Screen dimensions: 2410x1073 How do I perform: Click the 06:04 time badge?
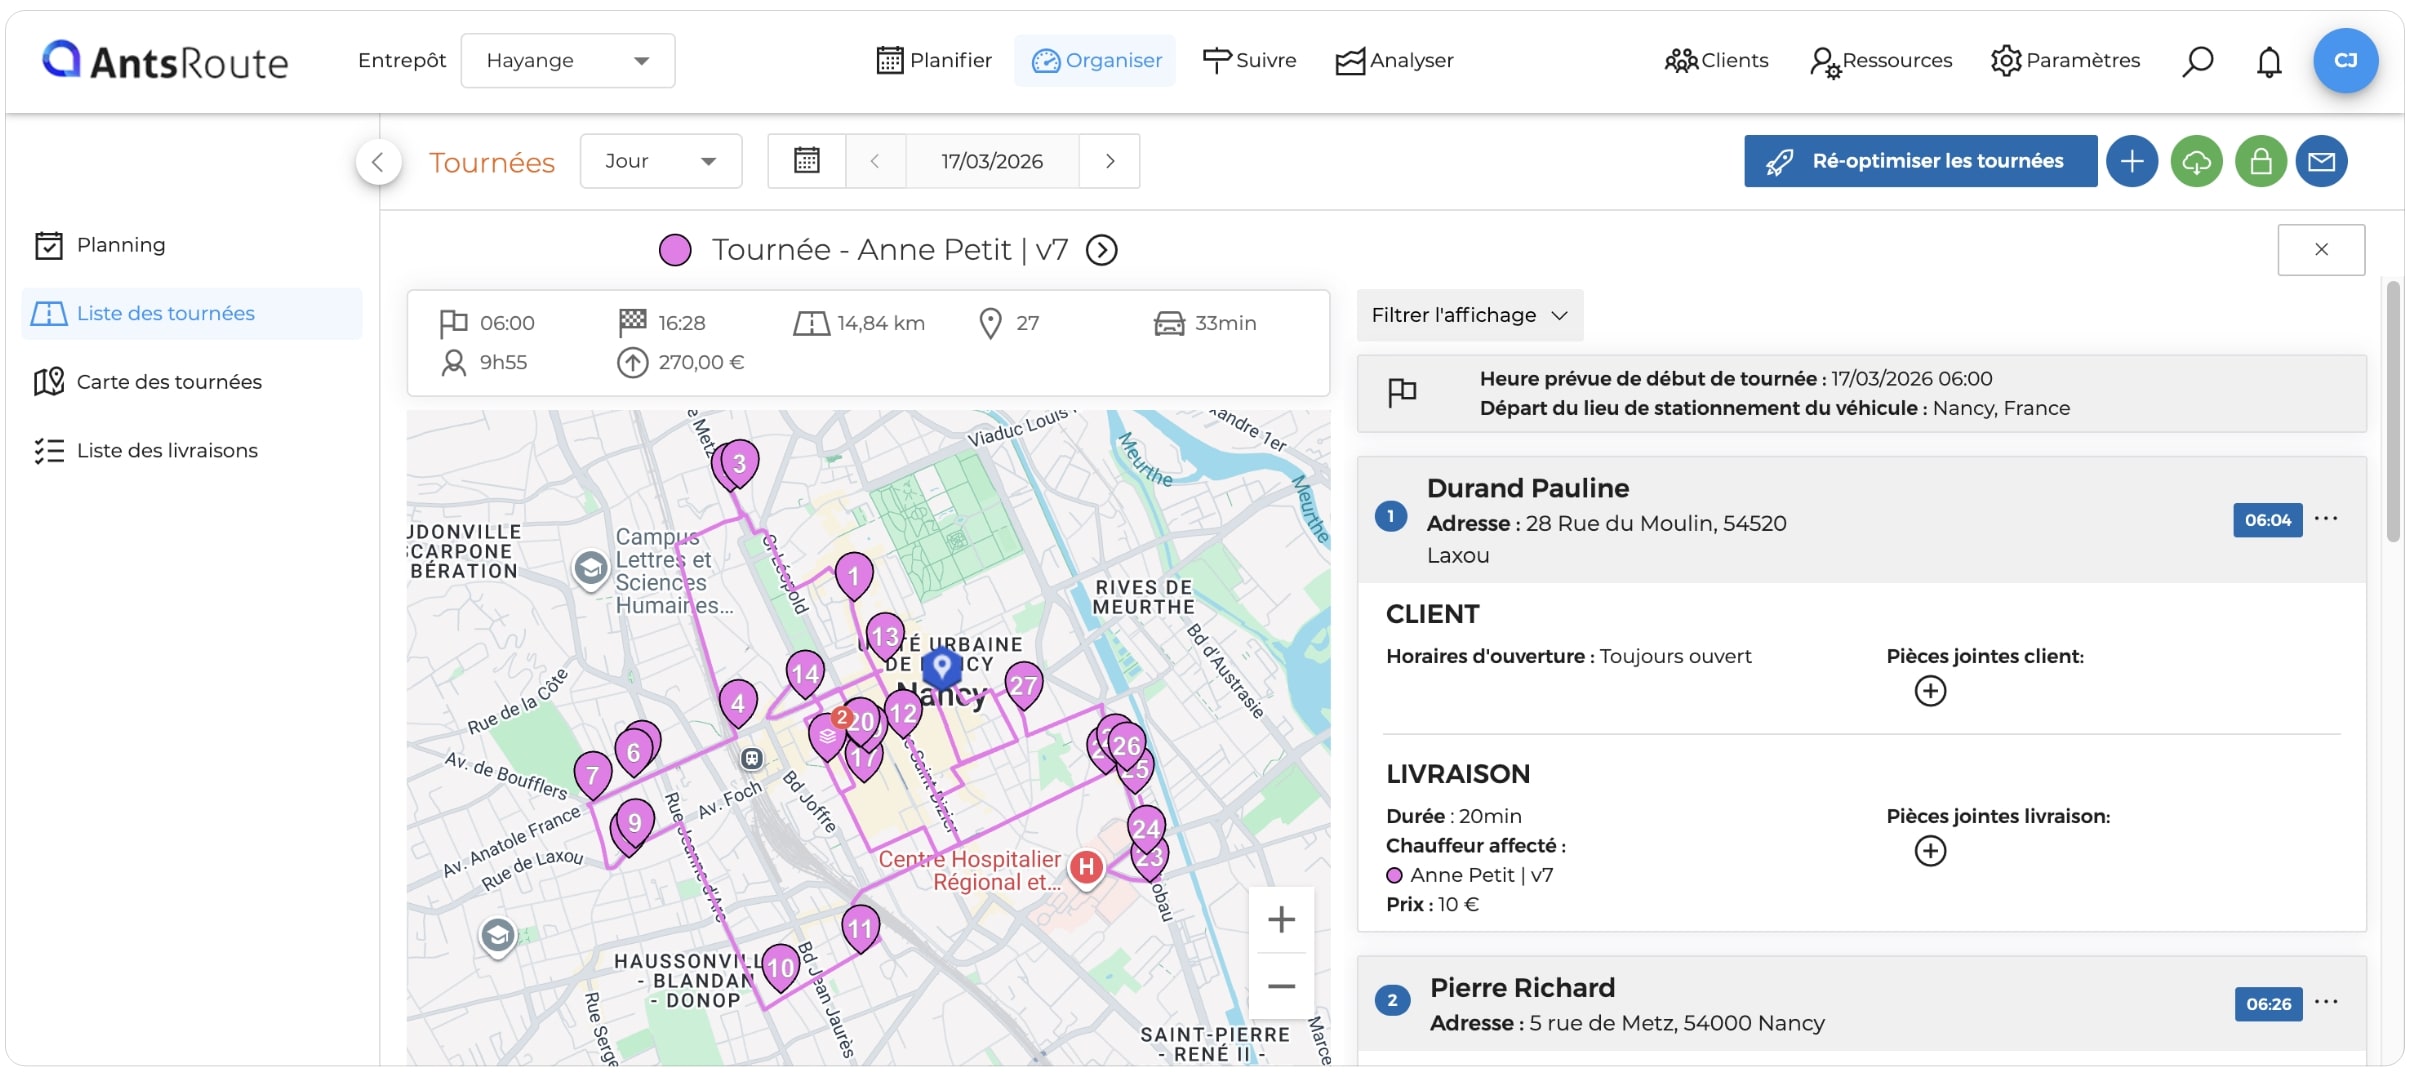pos(2267,520)
